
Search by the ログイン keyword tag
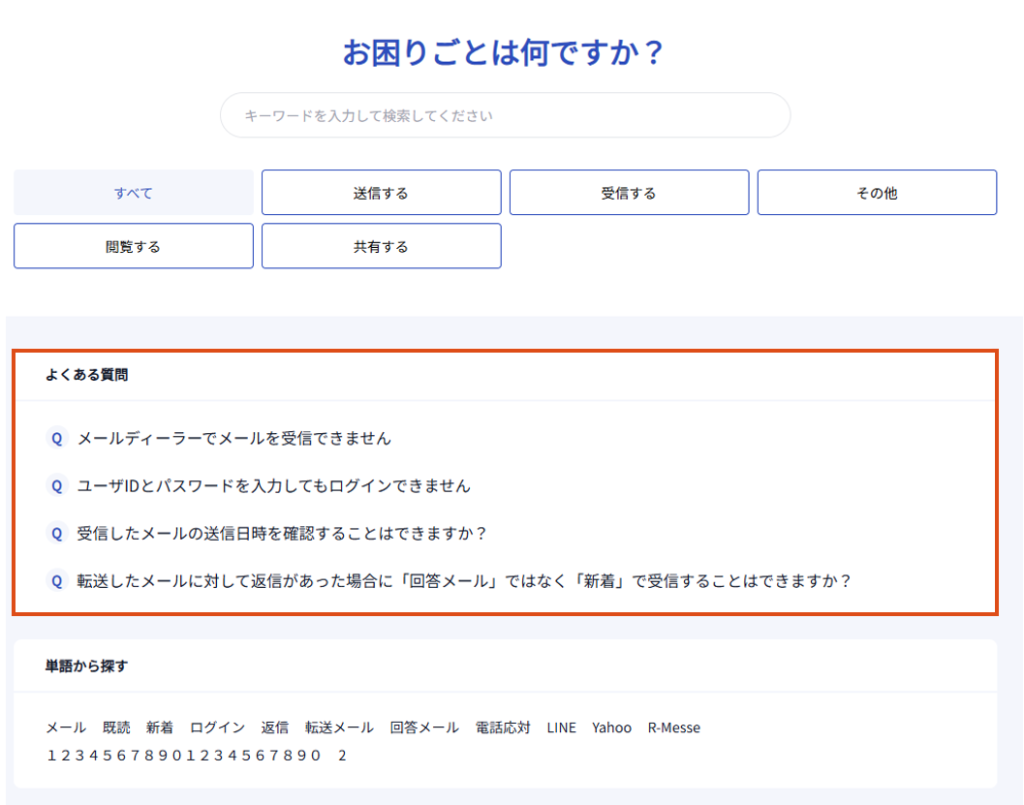[217, 727]
